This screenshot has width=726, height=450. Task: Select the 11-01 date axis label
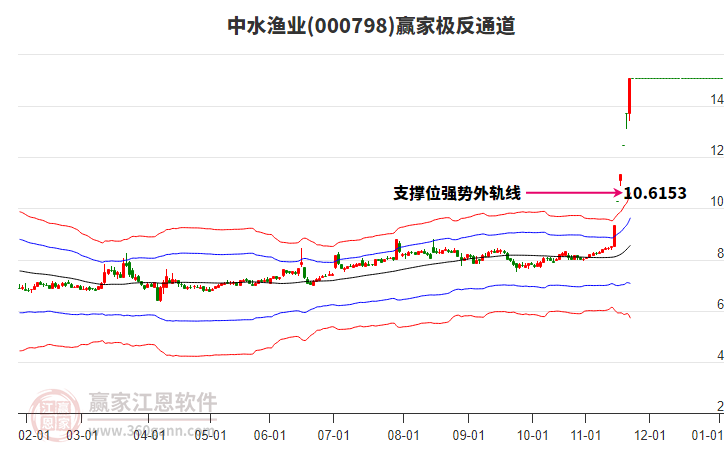tap(586, 436)
